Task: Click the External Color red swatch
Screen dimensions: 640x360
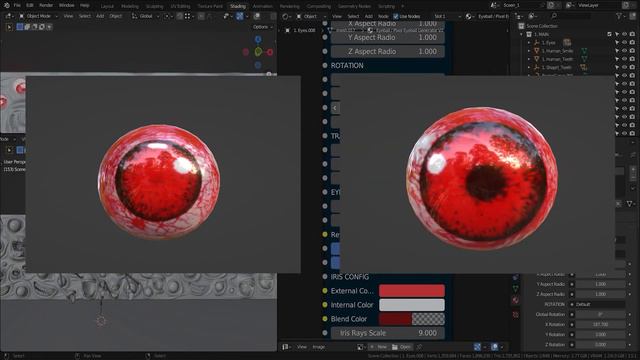Action: 411,291
